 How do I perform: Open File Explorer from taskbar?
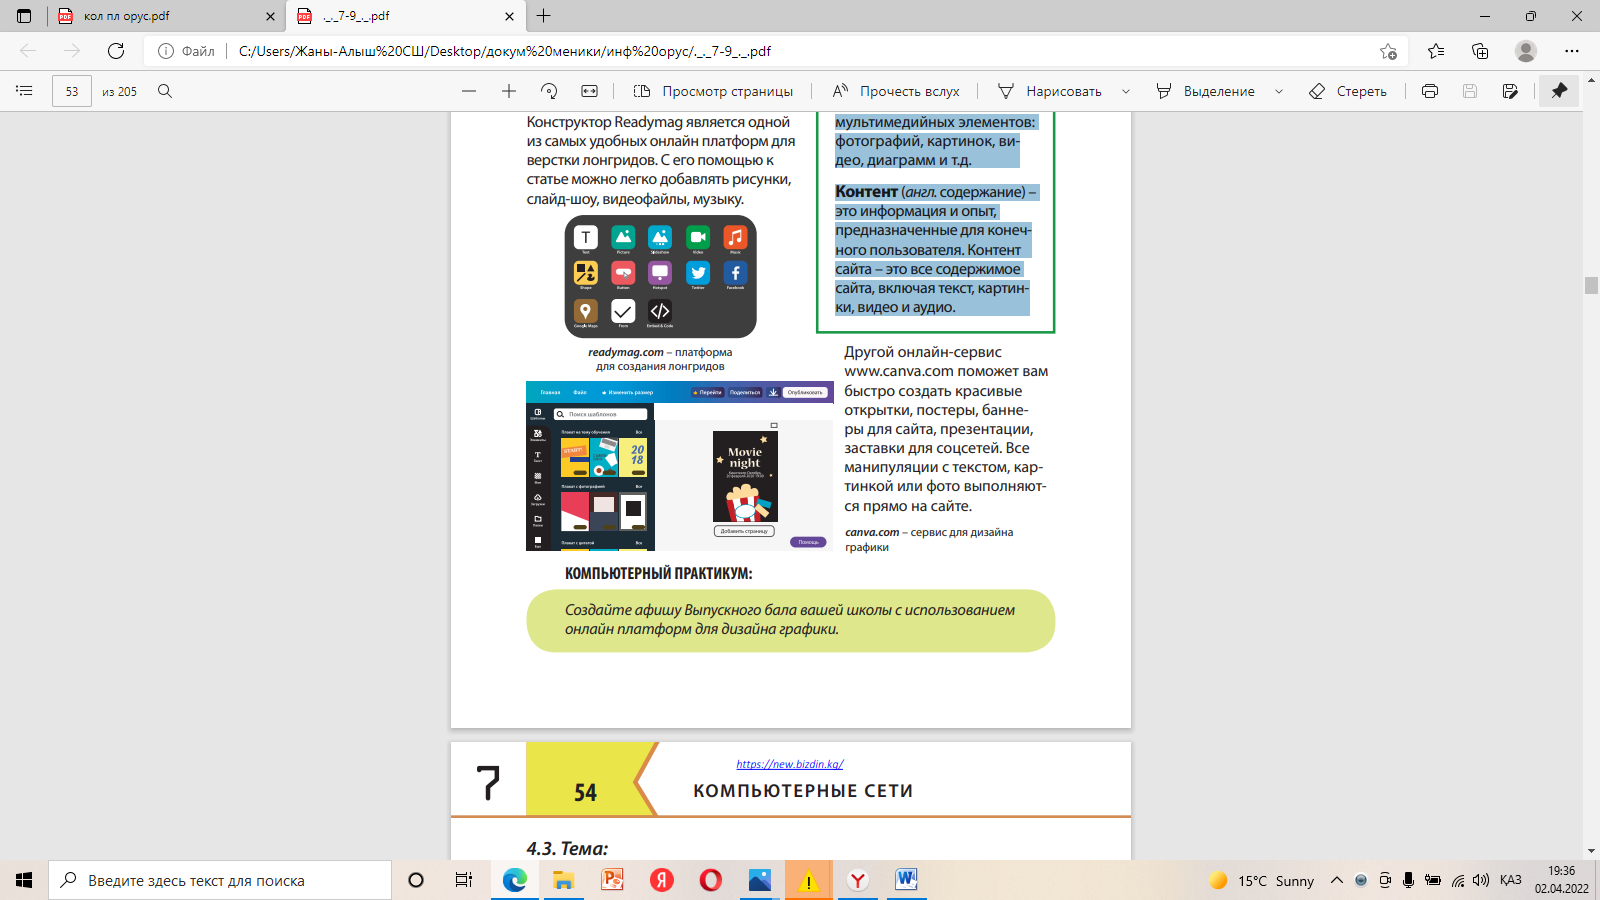[x=564, y=880]
